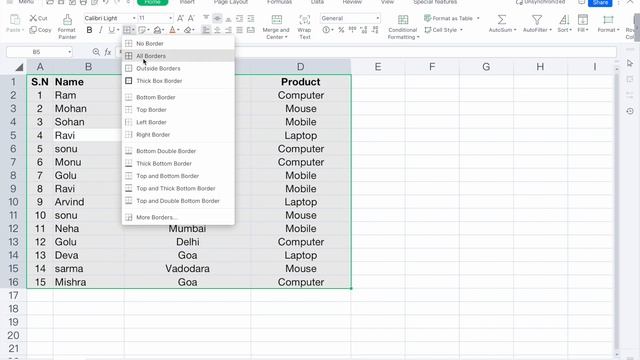The width and height of the screenshot is (640, 360).
Task: Select Outside Borders option
Action: point(178,68)
